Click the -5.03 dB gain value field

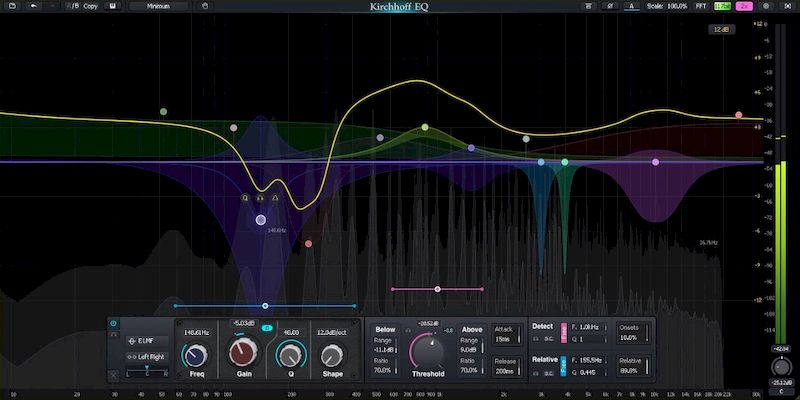[243, 323]
